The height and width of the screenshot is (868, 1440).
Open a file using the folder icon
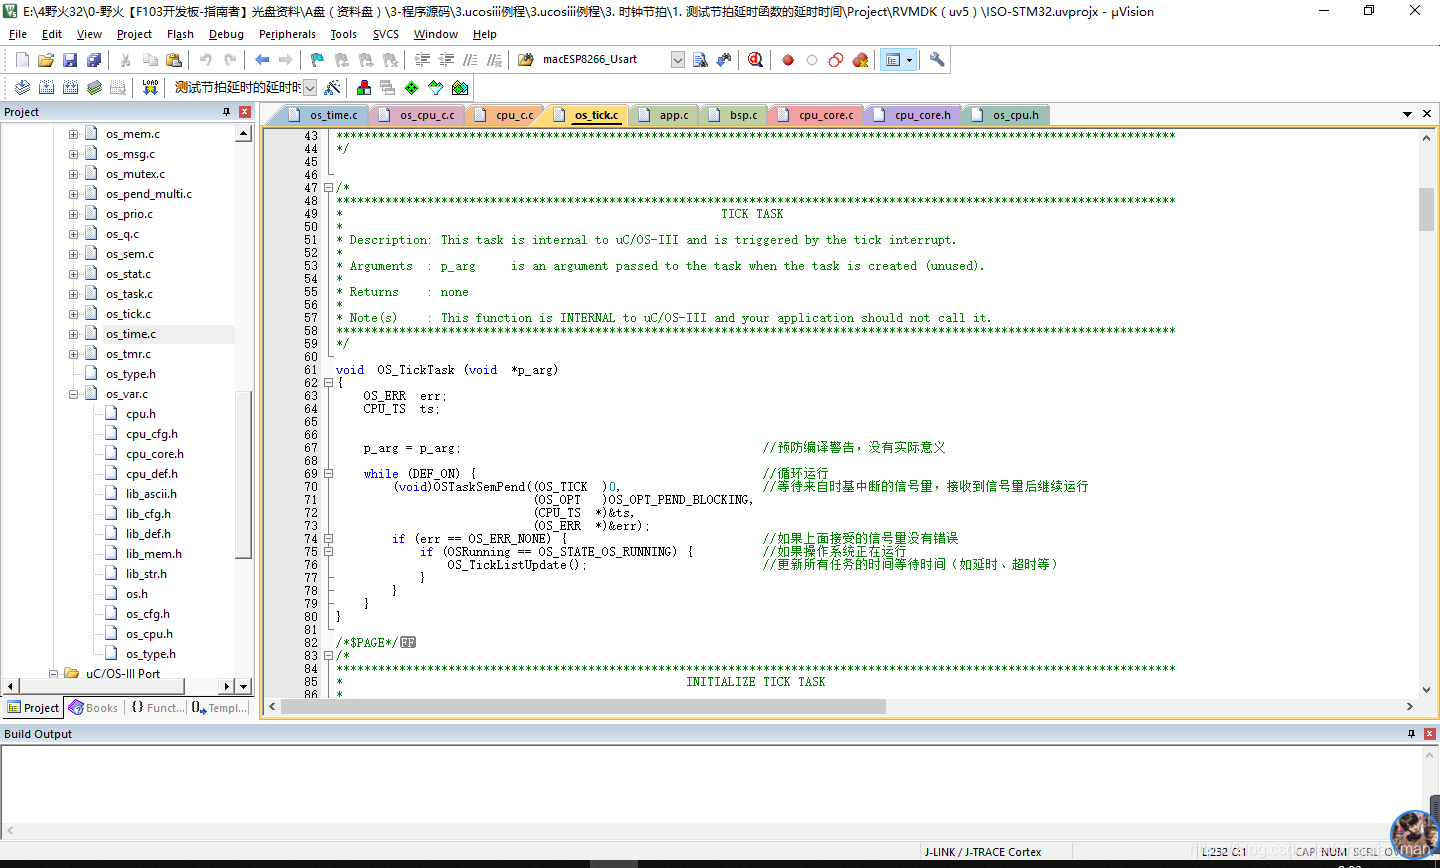tap(46, 60)
